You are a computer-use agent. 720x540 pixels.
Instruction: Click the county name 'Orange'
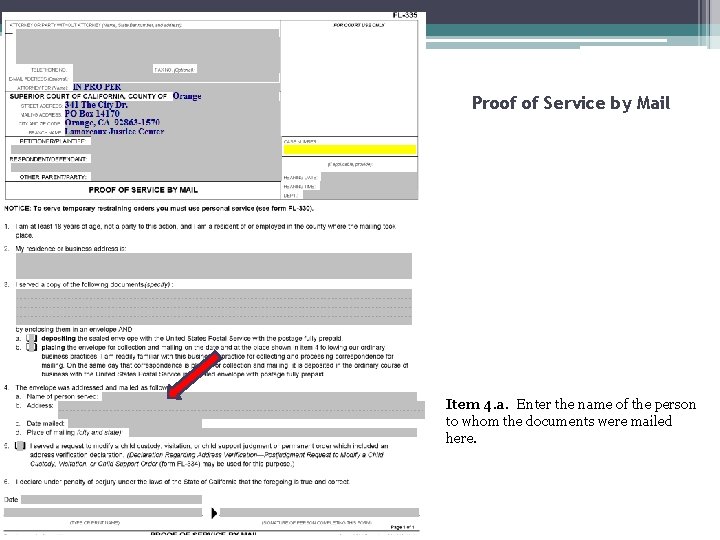(x=187, y=96)
